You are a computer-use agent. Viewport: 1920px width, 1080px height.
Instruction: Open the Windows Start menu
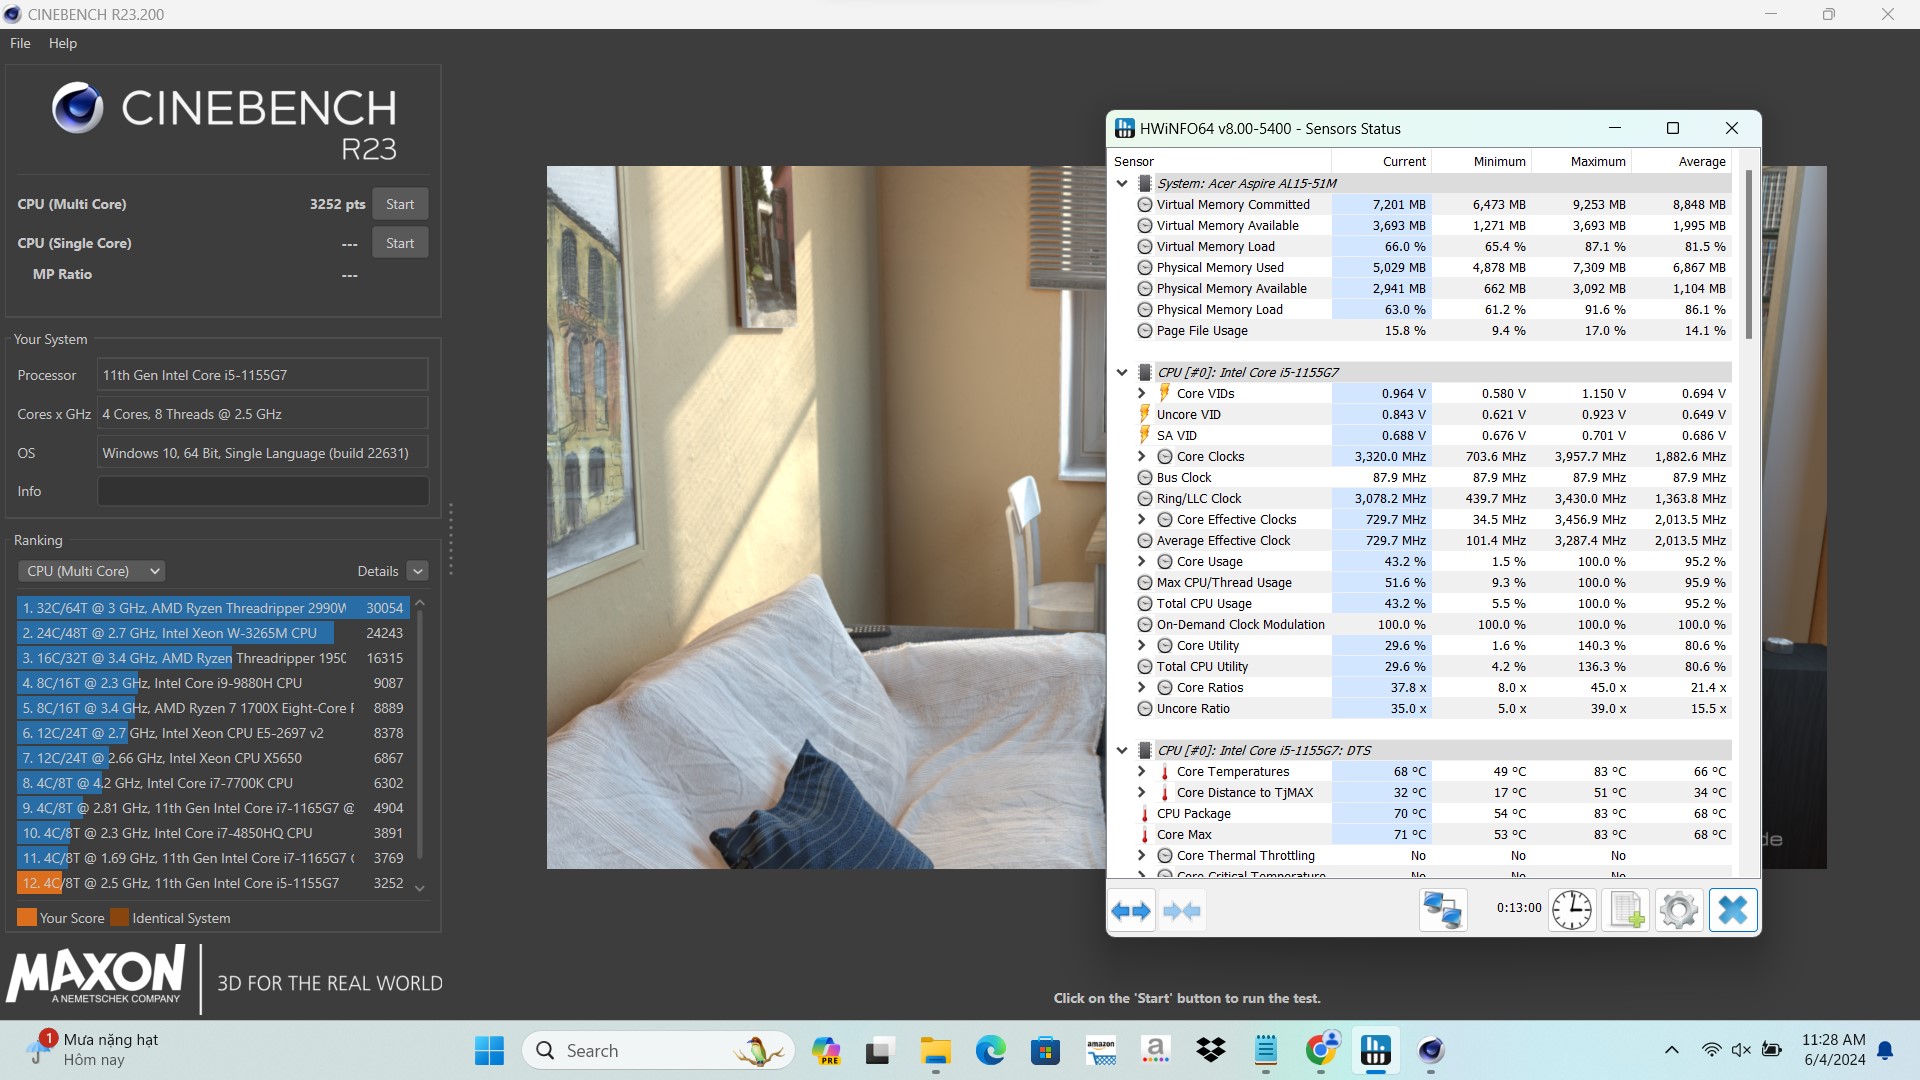click(x=489, y=1050)
